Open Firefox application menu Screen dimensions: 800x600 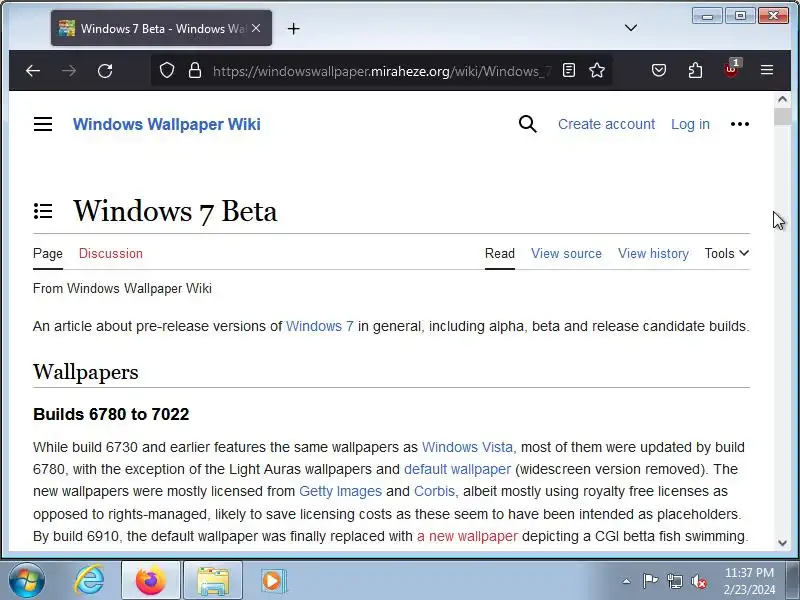click(x=767, y=70)
